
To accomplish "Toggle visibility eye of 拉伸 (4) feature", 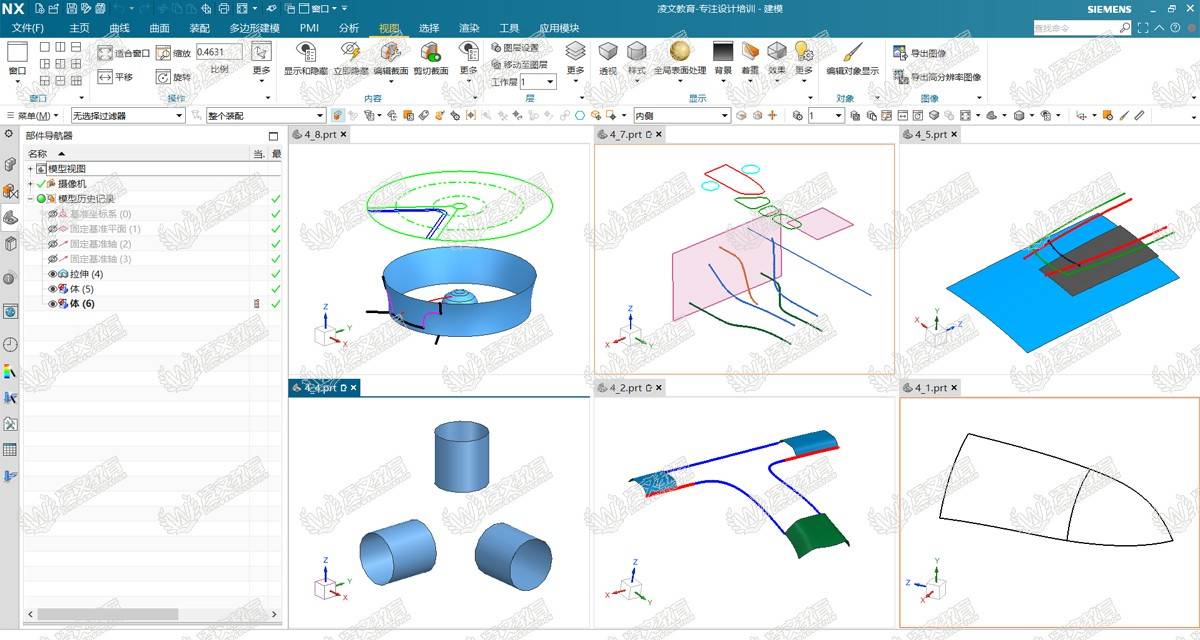I will click(53, 274).
